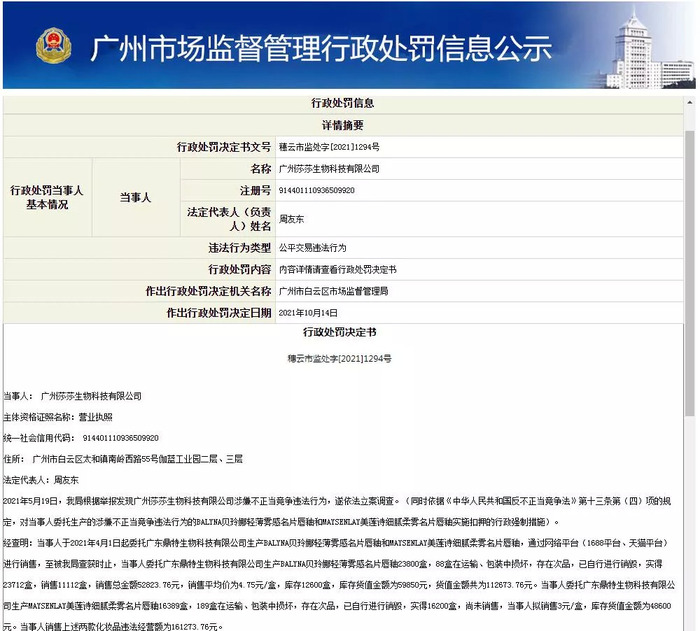Click the 详情摘要 header

coord(343,125)
